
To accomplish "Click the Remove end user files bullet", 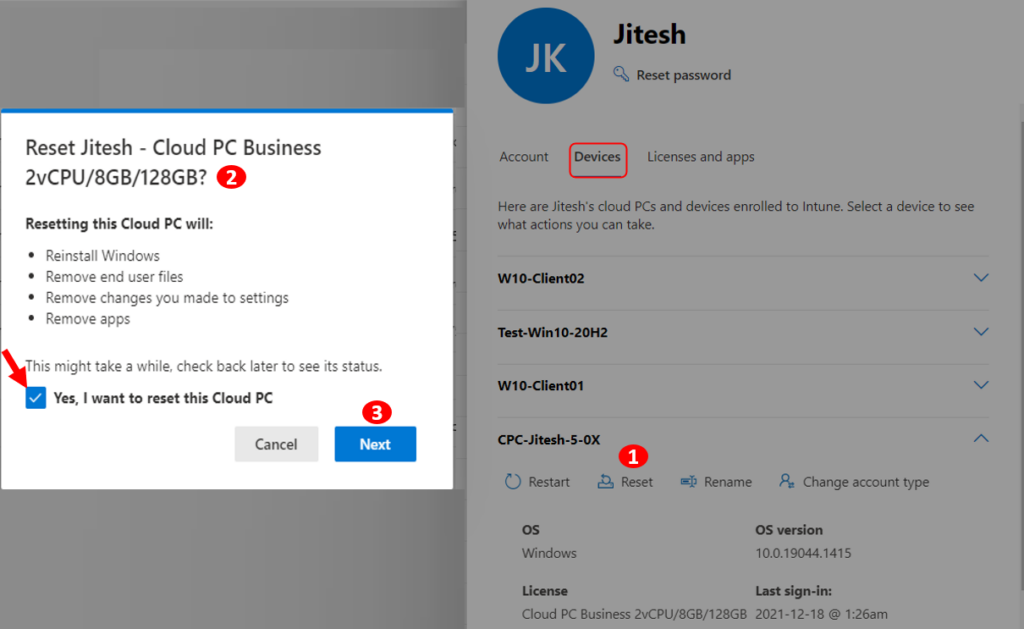I will pyautogui.click(x=114, y=277).
